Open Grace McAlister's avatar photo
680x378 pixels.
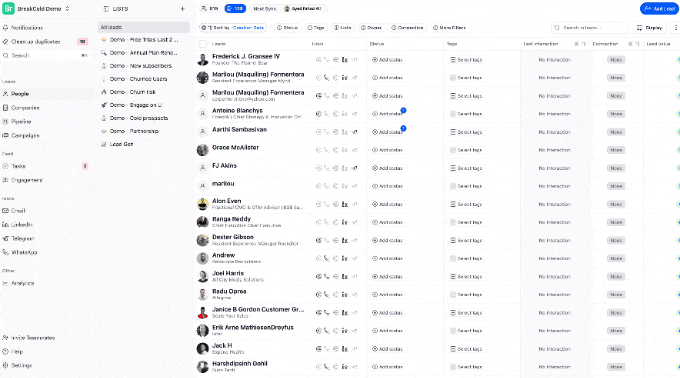click(203, 150)
